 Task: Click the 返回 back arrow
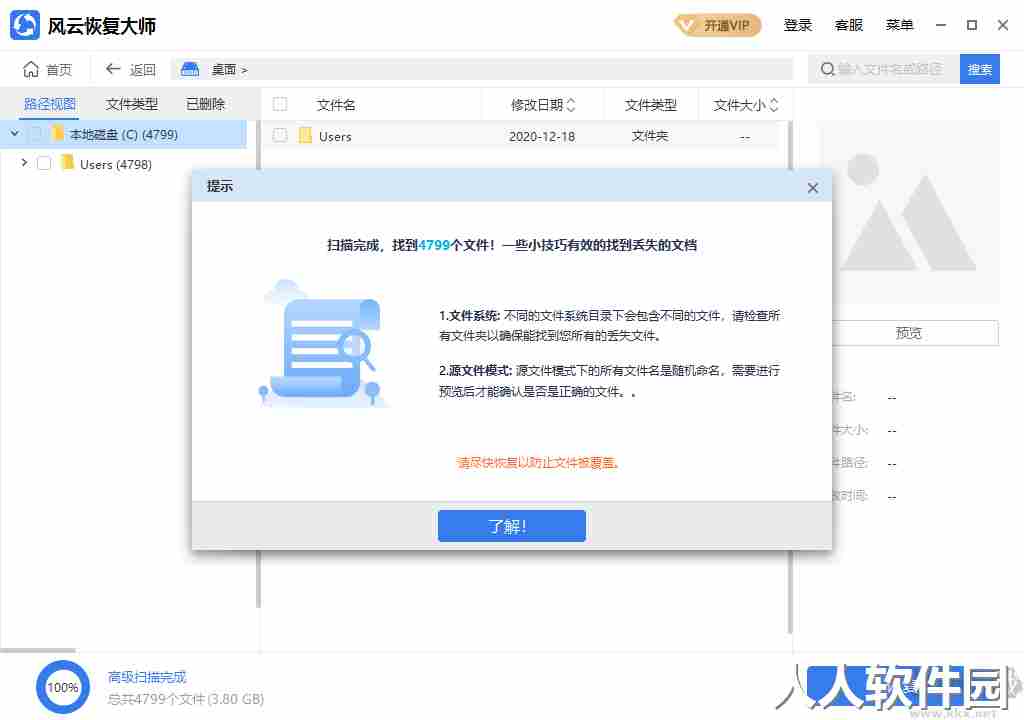coord(113,69)
